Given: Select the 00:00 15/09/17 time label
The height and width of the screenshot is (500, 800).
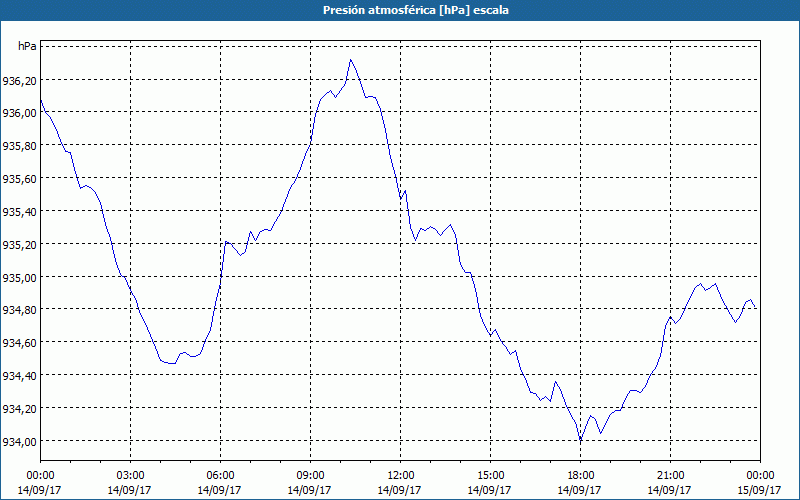Looking at the screenshot, I should click(x=760, y=483).
